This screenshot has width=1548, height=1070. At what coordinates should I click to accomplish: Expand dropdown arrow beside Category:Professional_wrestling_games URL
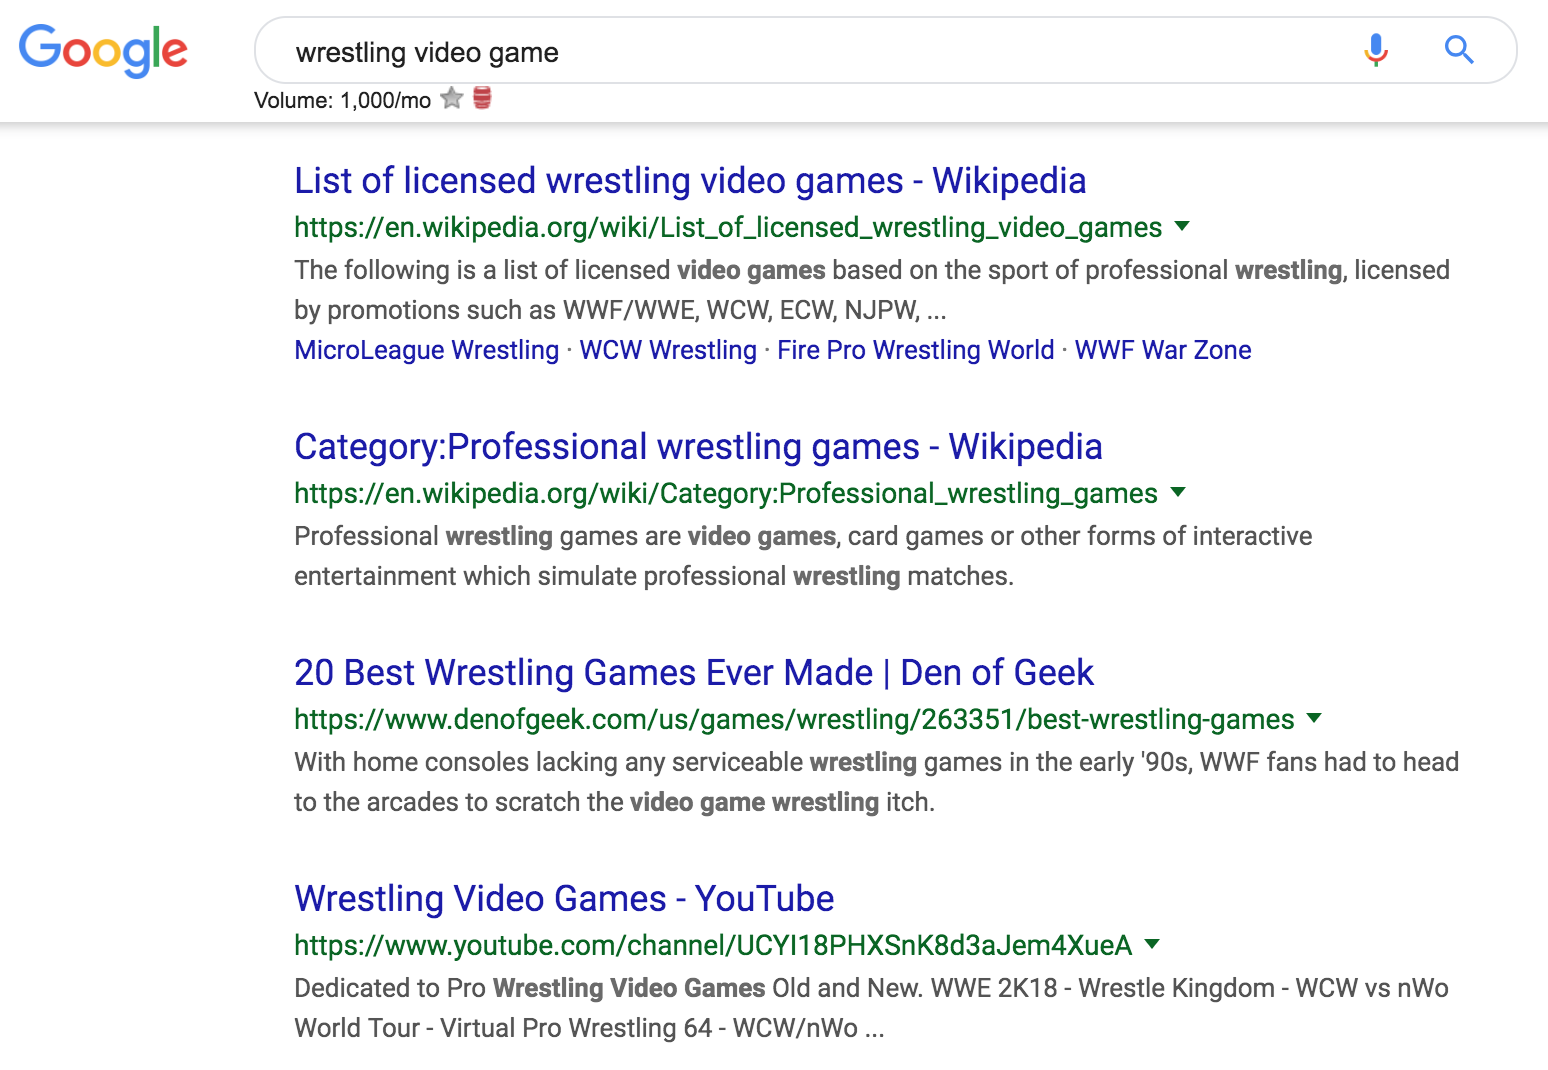tap(1178, 492)
